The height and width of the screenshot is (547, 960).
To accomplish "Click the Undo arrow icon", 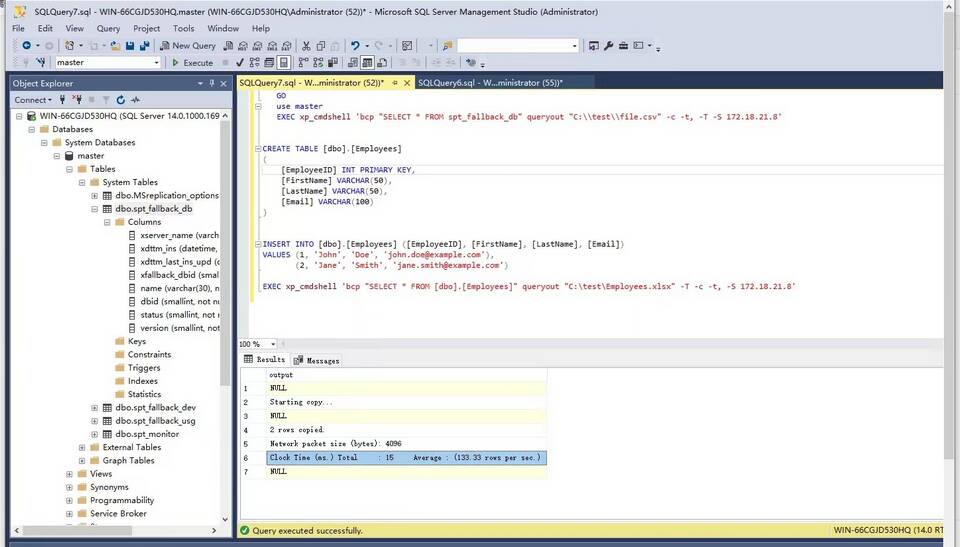I will 355,46.
